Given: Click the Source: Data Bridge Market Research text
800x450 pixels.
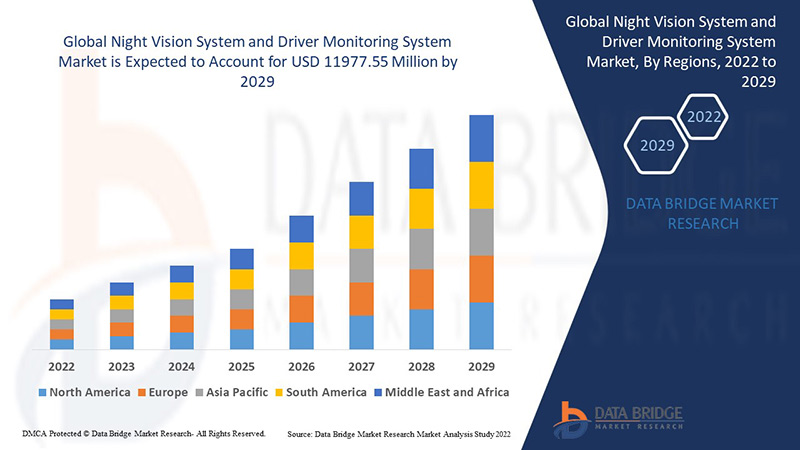Looking at the screenshot, I should pyautogui.click(x=400, y=434).
